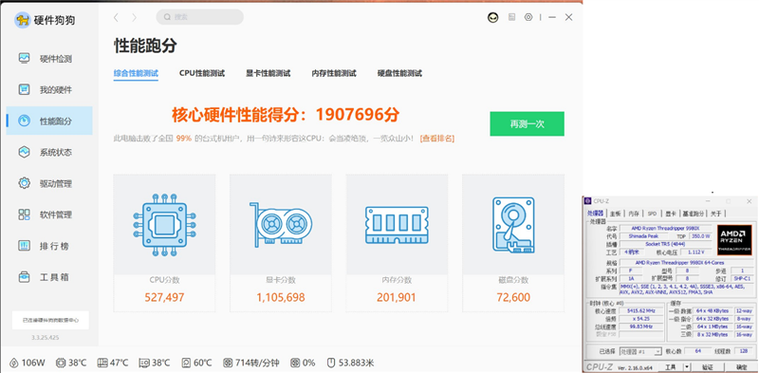Viewport: 759px width, 373px height.
Task: Click the user avatar icon
Action: pyautogui.click(x=493, y=17)
